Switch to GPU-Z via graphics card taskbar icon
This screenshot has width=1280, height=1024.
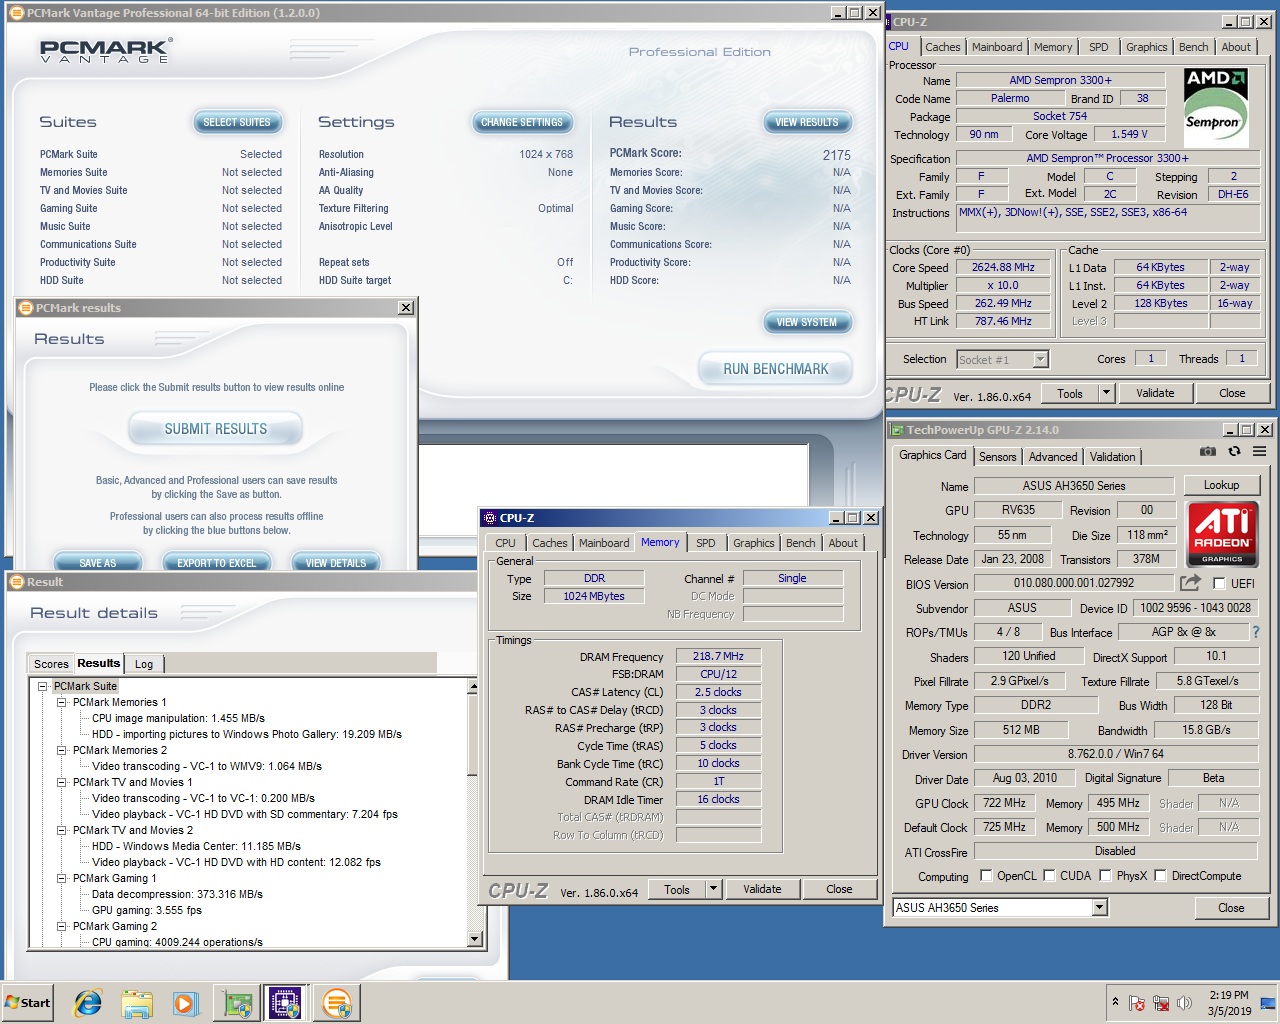(x=238, y=1003)
